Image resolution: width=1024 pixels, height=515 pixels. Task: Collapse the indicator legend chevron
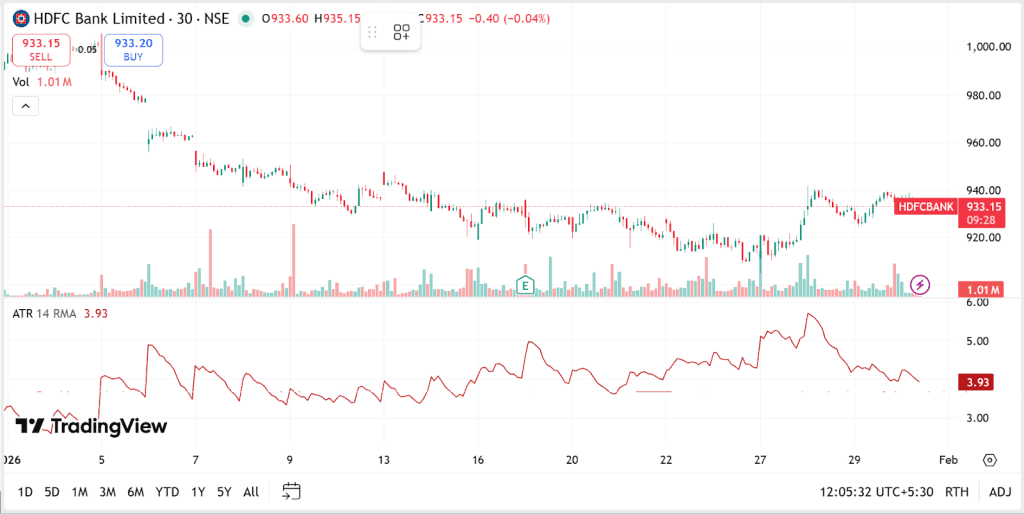click(25, 105)
